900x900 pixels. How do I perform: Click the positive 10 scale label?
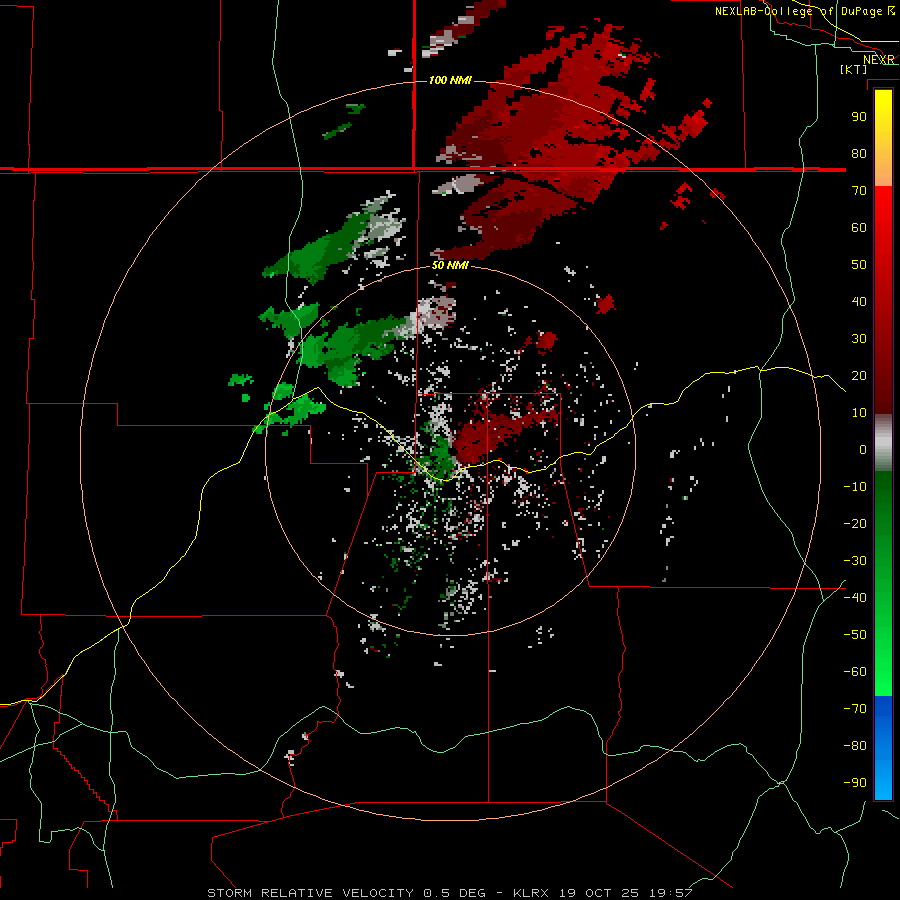coord(859,413)
